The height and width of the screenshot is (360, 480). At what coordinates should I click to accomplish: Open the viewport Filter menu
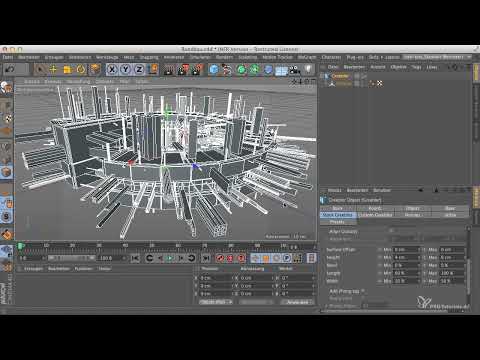point(124,82)
